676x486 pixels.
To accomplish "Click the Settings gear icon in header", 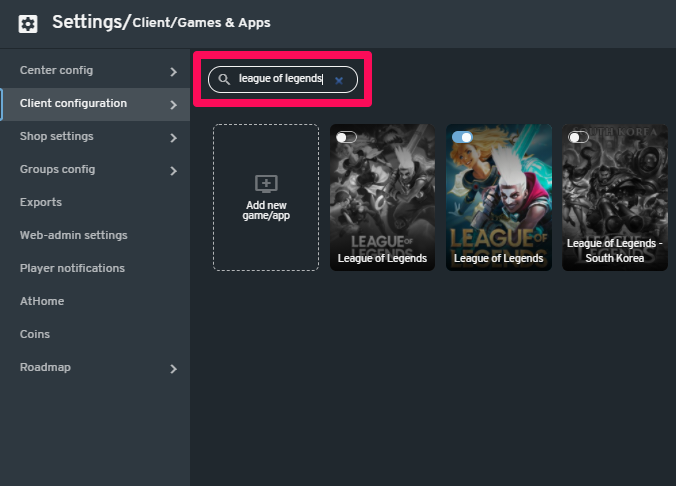I will pos(28,24).
